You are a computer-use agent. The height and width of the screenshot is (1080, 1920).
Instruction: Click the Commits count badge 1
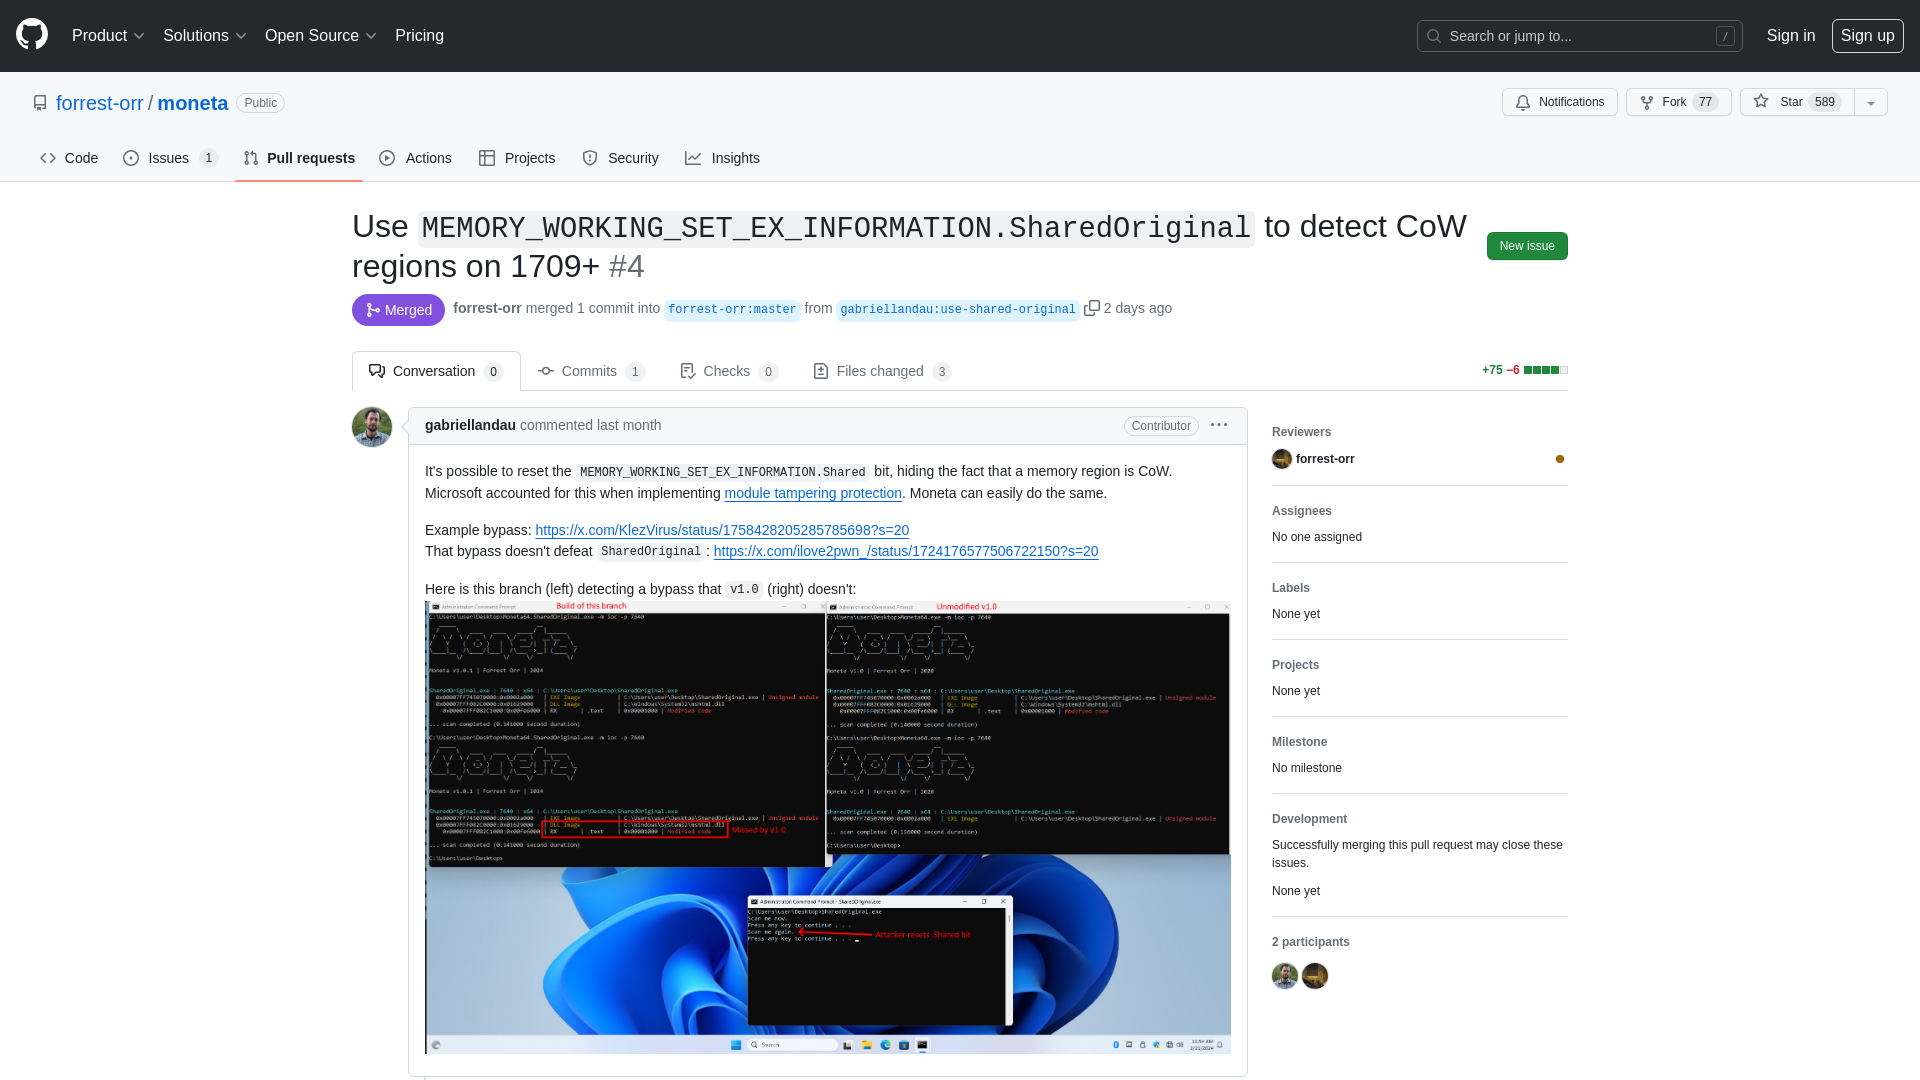point(635,372)
